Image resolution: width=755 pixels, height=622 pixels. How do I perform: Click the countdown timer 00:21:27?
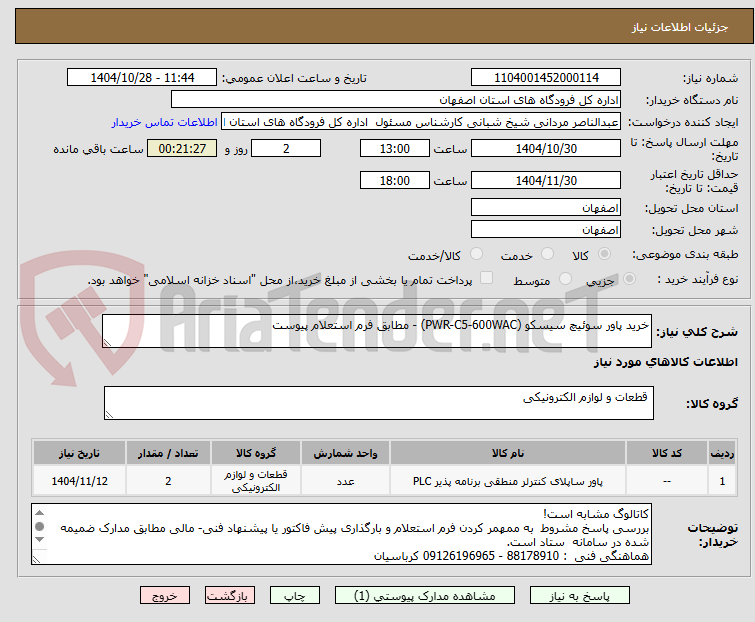click(x=182, y=148)
